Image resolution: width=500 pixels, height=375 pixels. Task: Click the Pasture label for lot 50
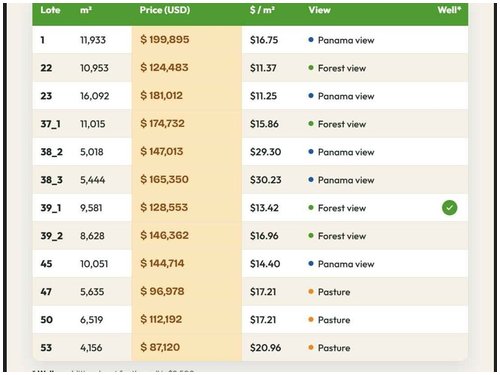pyautogui.click(x=334, y=320)
